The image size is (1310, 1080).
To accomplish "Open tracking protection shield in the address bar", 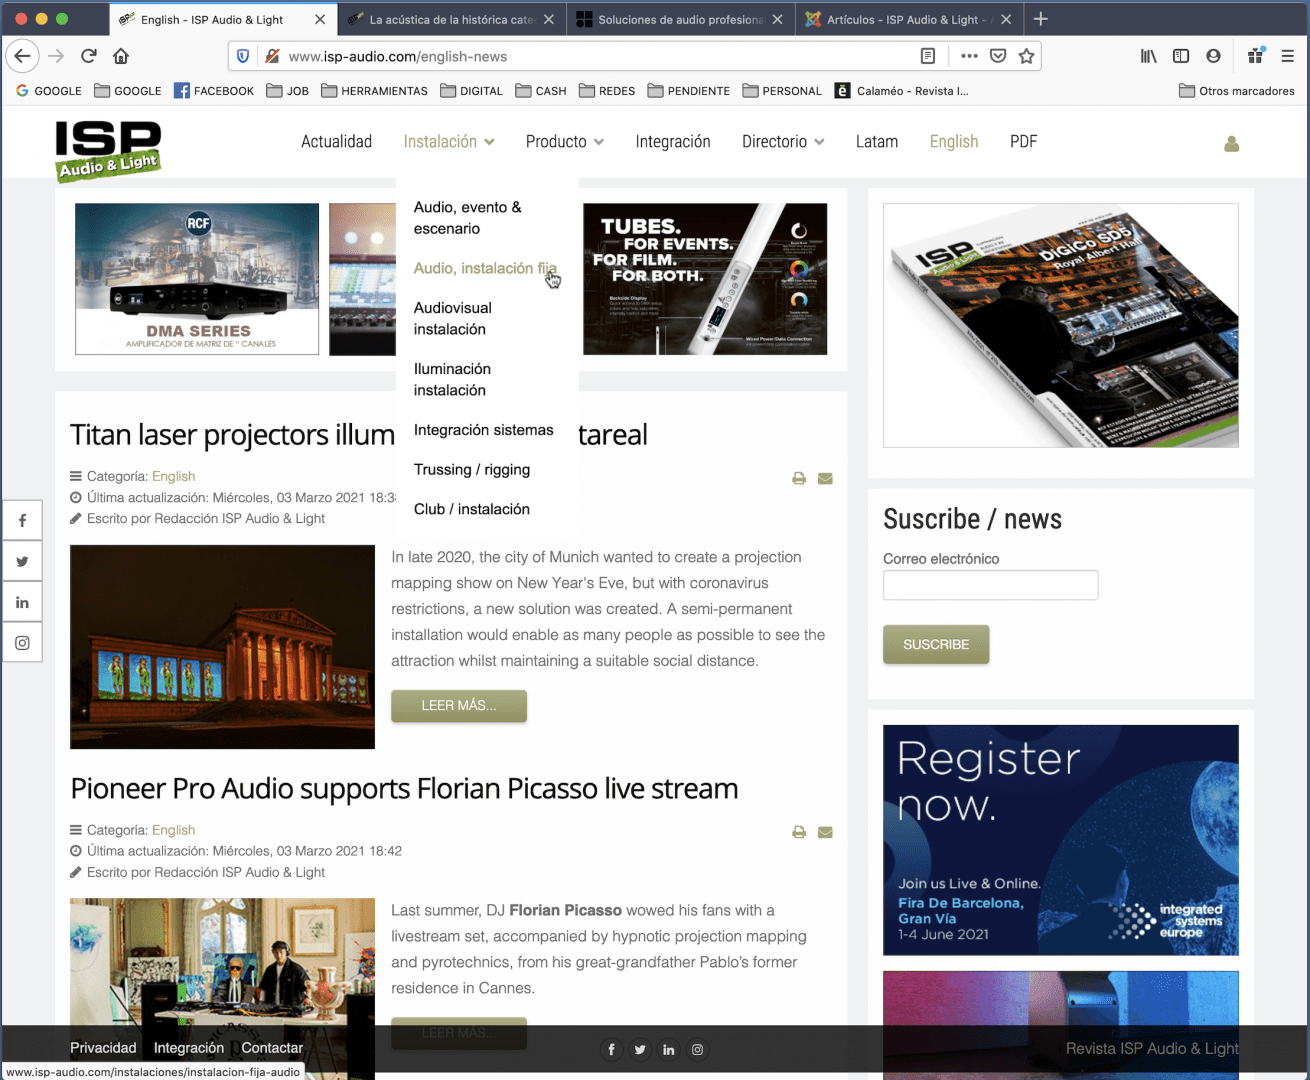I will [x=243, y=56].
